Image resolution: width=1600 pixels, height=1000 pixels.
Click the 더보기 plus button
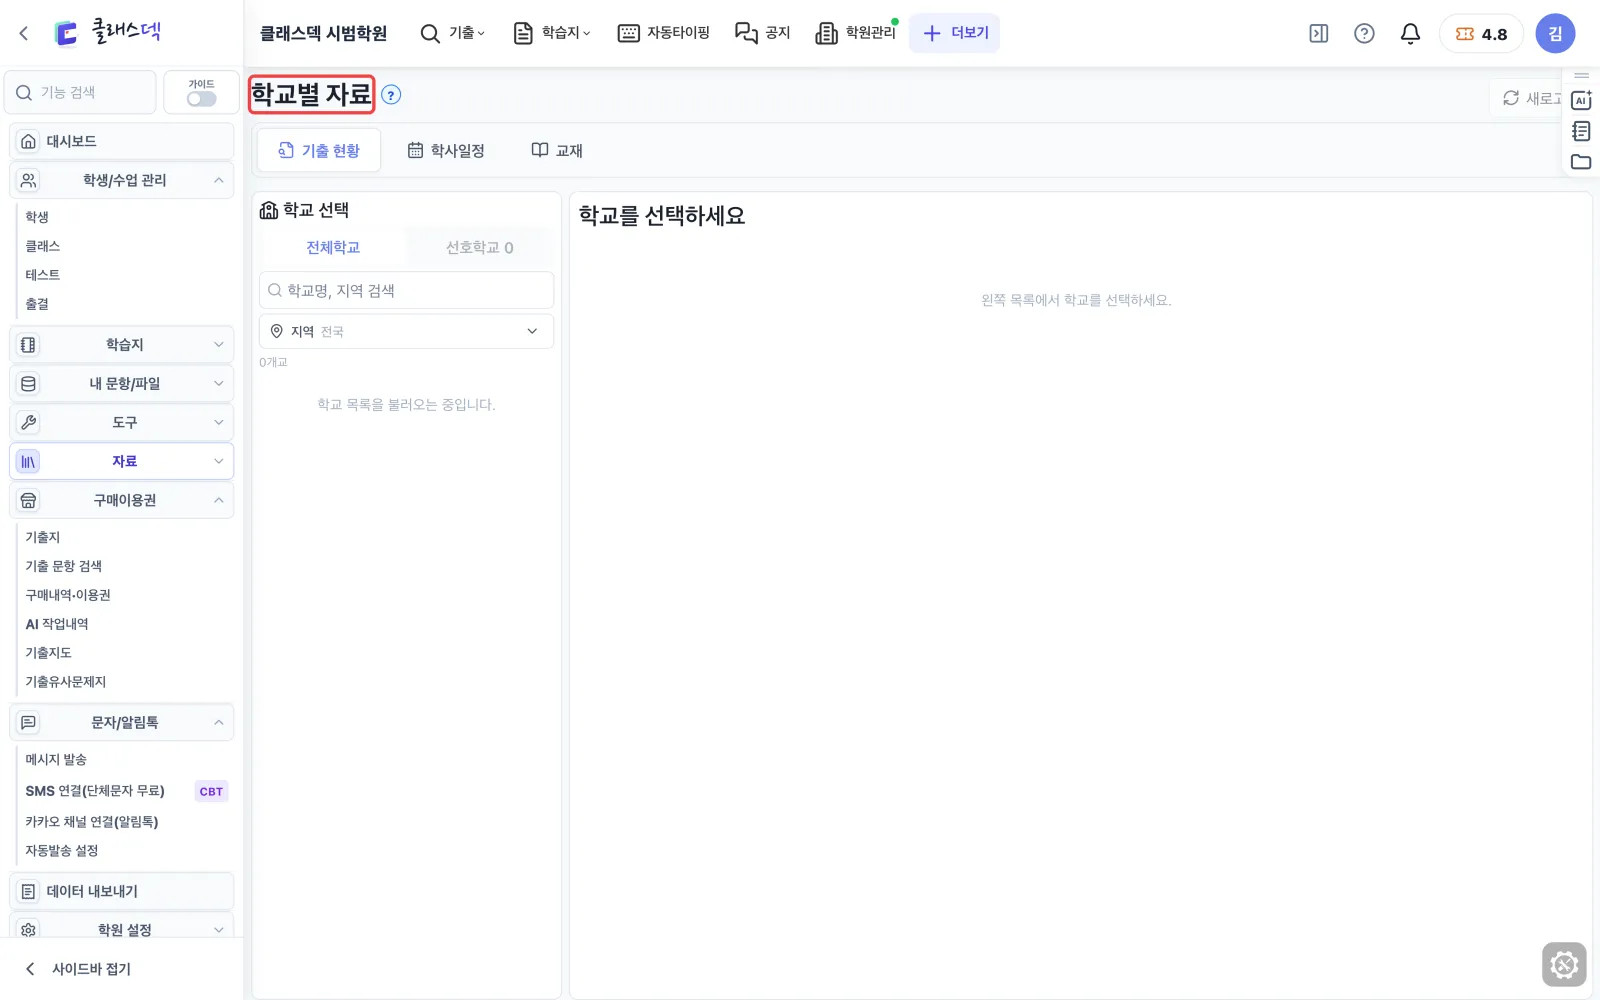coord(955,33)
